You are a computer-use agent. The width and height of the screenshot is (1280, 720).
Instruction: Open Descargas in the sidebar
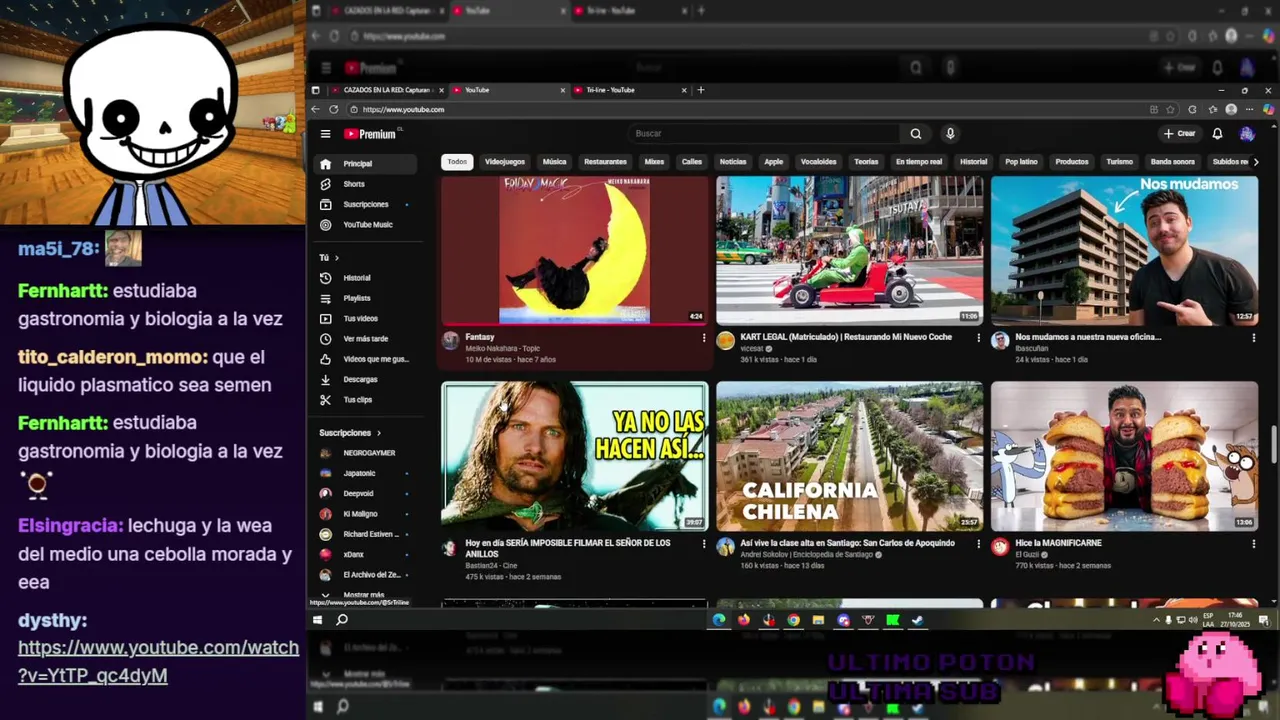point(368,379)
